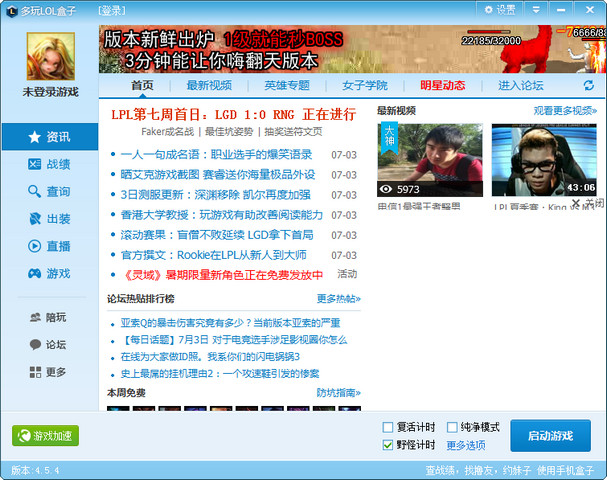
Task: Open the 直播 live stream section
Action: coord(50,246)
